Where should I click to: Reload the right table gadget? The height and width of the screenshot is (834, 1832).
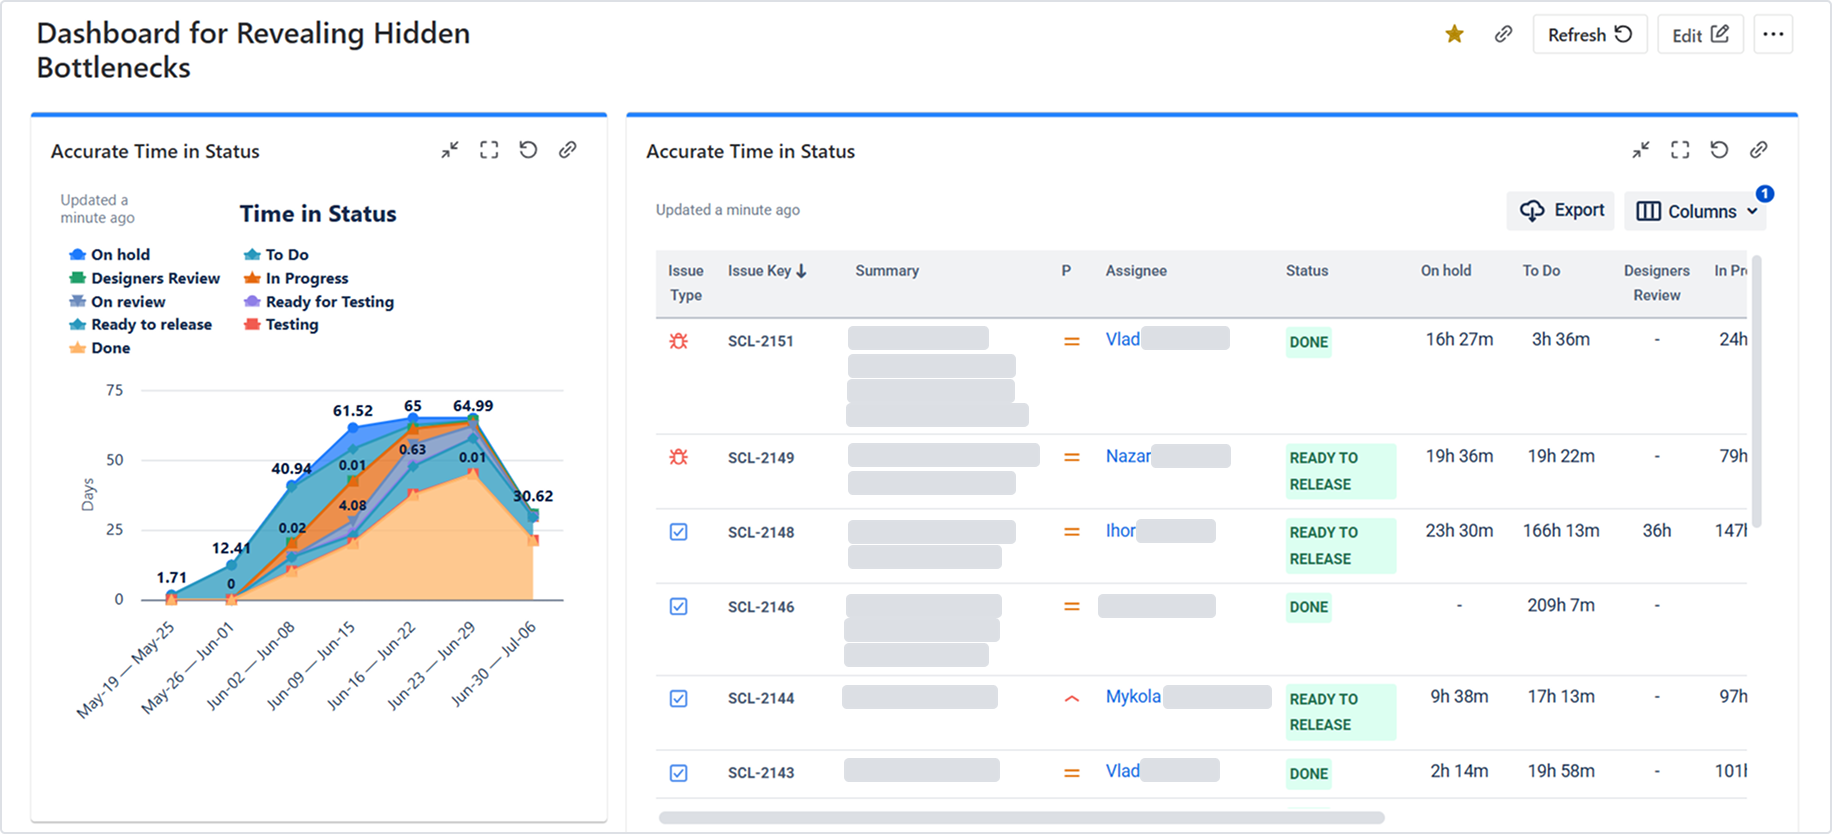[1719, 150]
